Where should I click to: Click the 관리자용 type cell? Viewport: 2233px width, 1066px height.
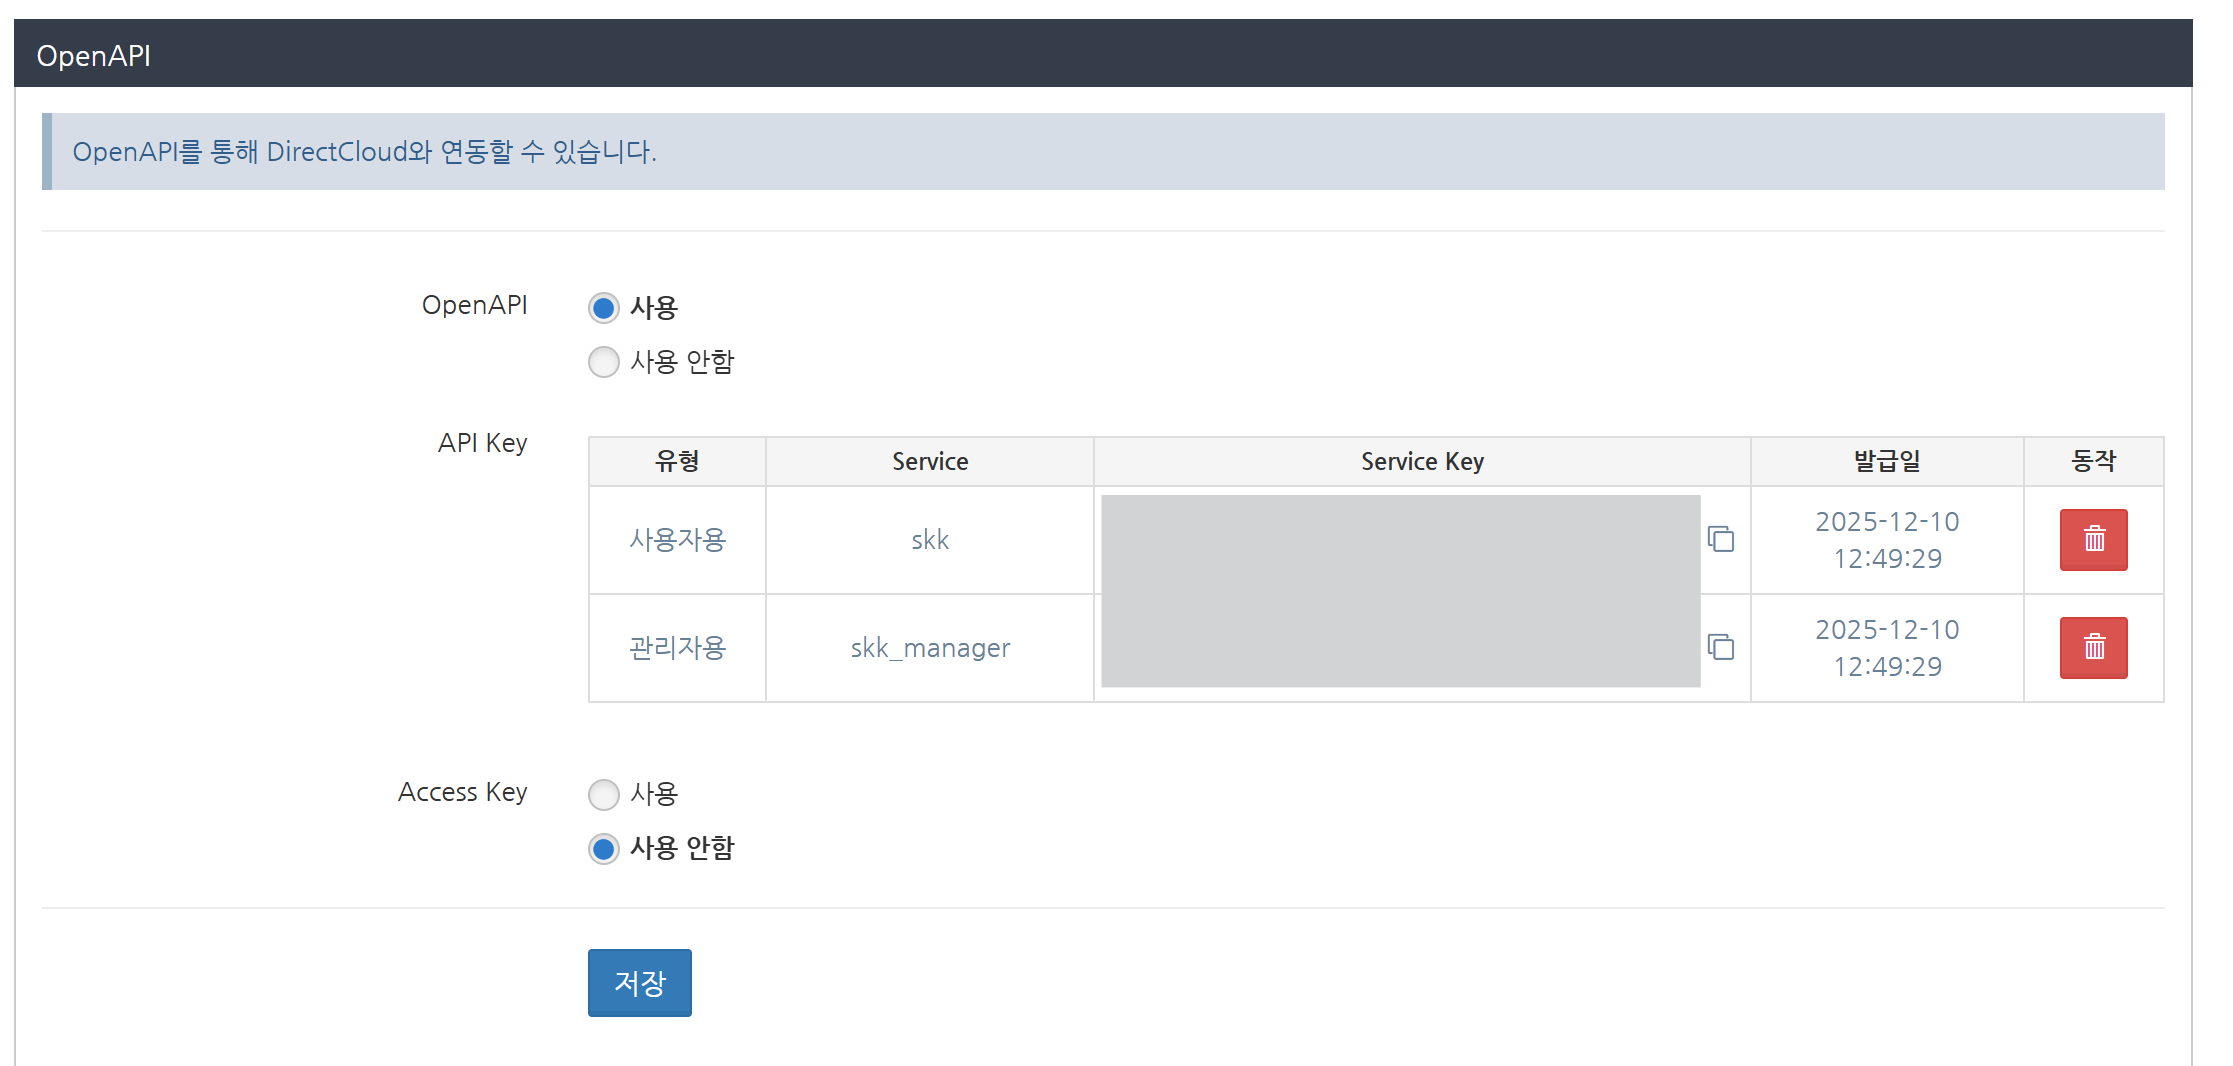point(677,648)
